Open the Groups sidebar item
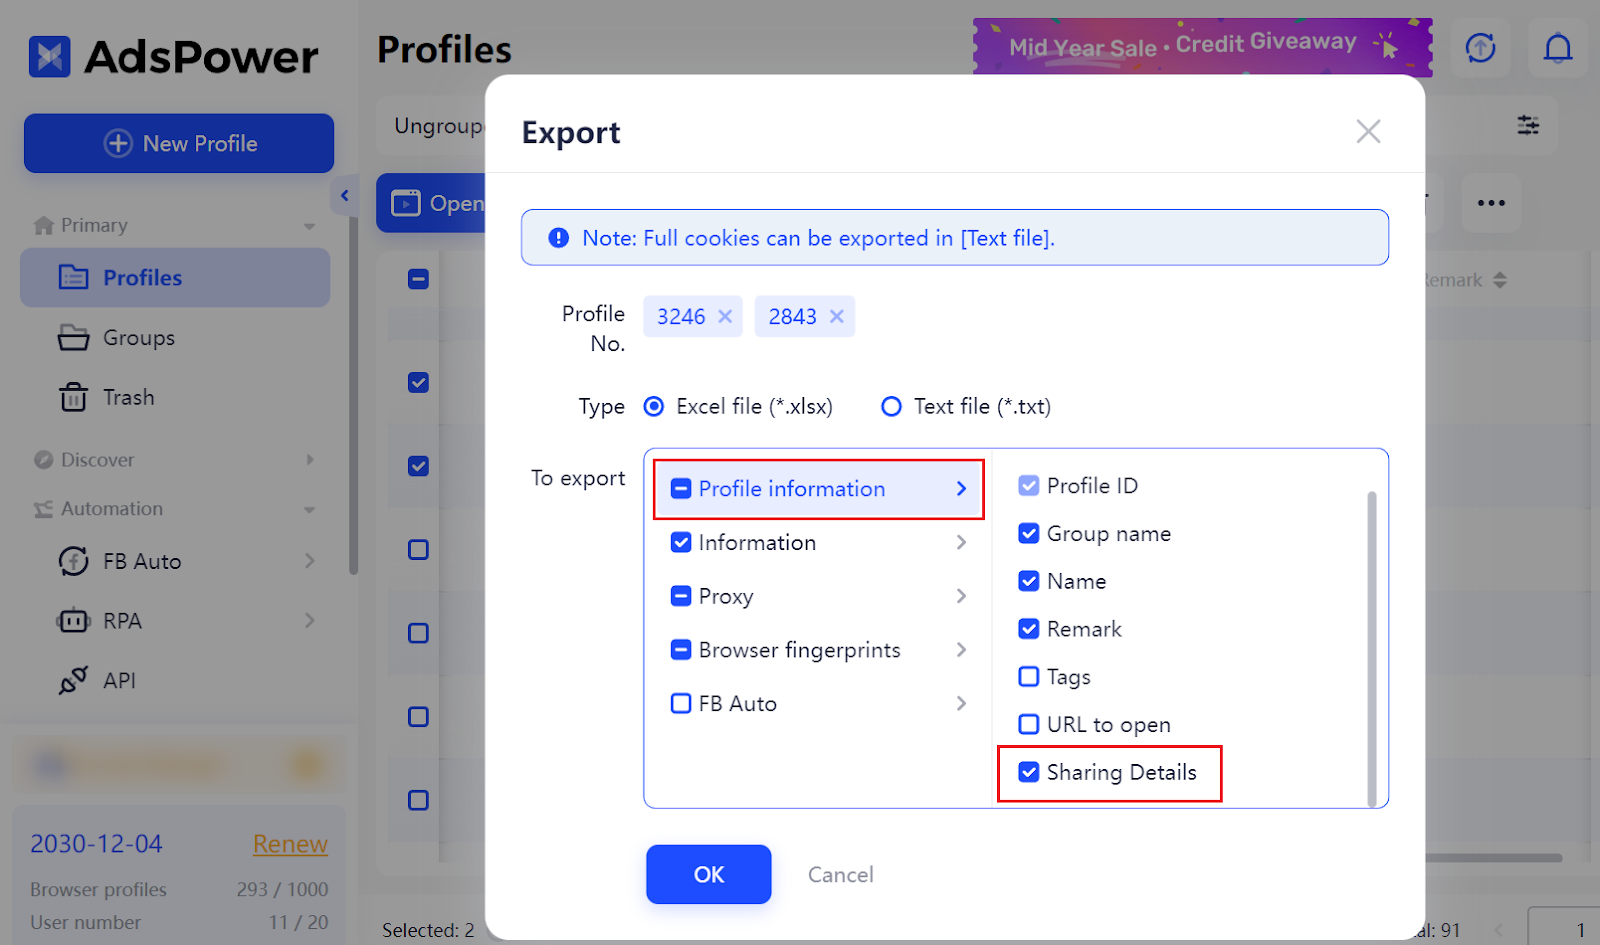The width and height of the screenshot is (1600, 945). (x=138, y=338)
